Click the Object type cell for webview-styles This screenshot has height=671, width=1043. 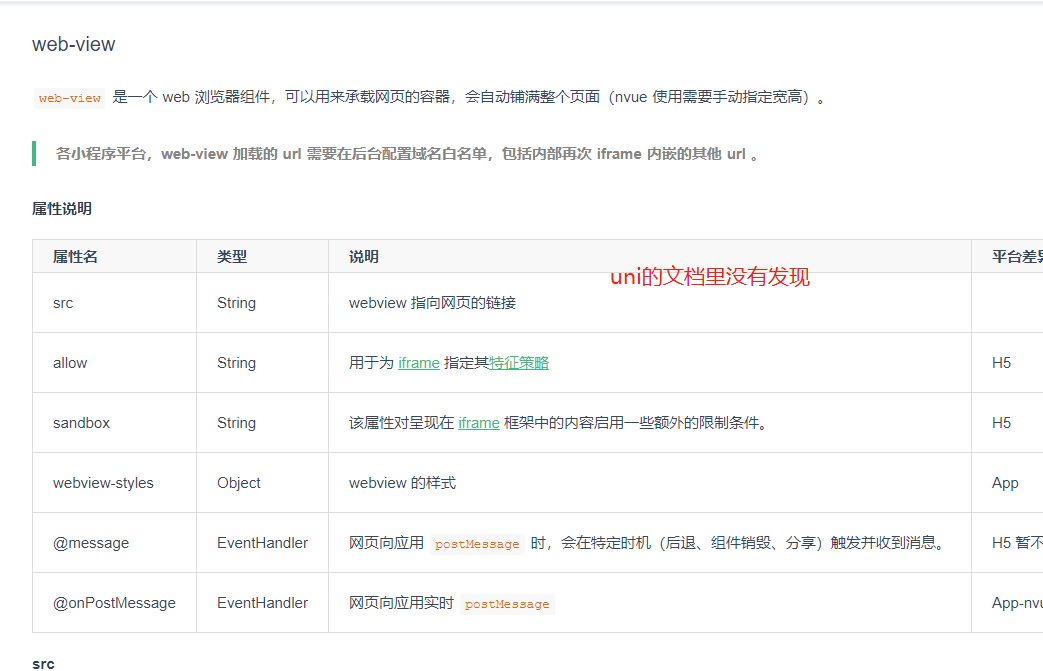click(x=238, y=483)
